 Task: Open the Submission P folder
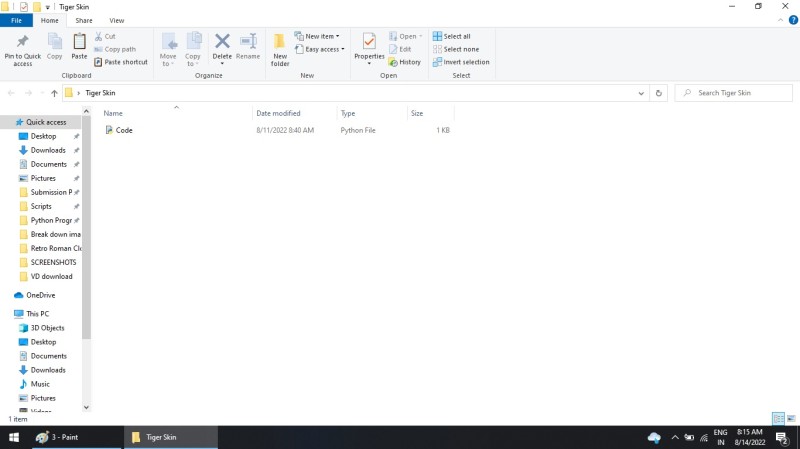51,192
